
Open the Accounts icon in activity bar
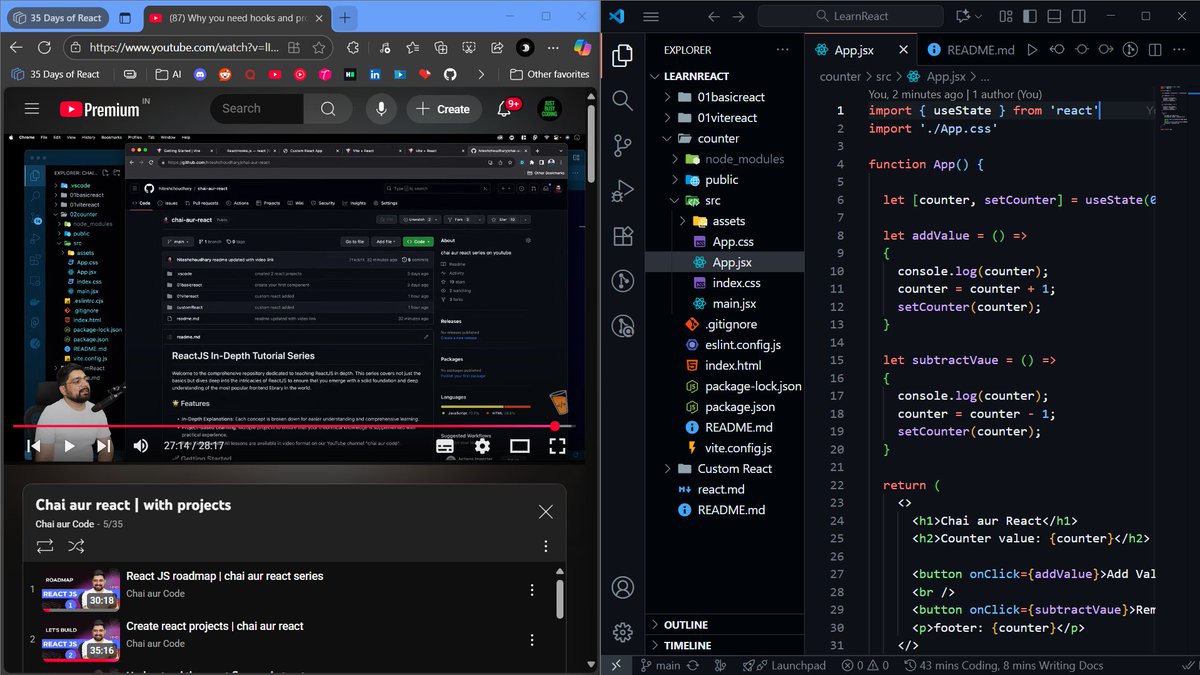click(622, 587)
